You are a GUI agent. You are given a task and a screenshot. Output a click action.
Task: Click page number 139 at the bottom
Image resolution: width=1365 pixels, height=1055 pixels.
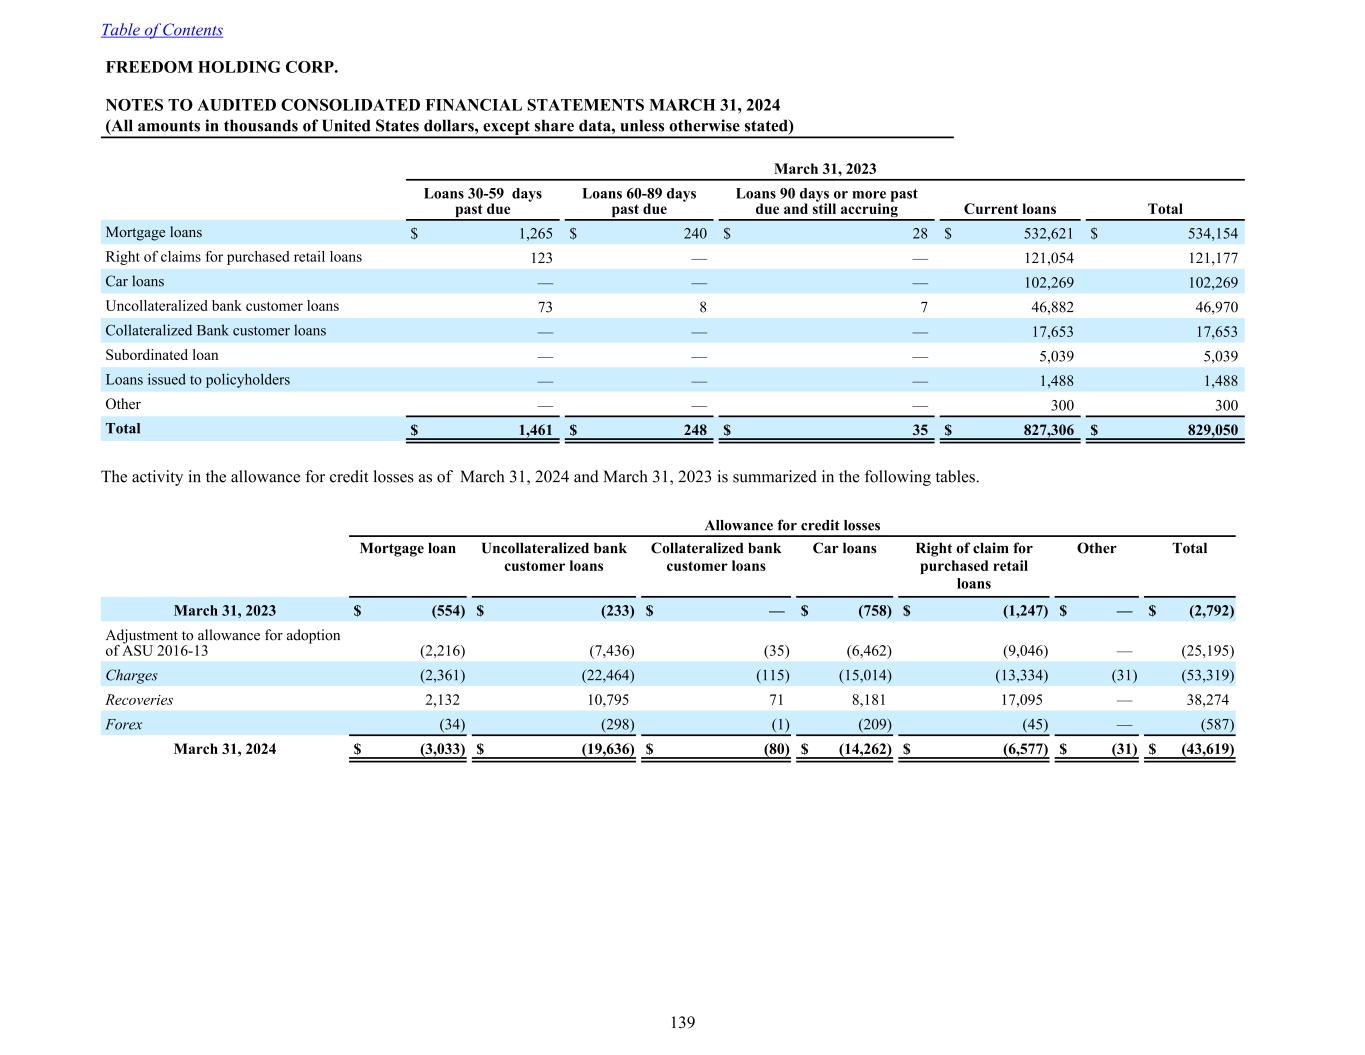[682, 1022]
